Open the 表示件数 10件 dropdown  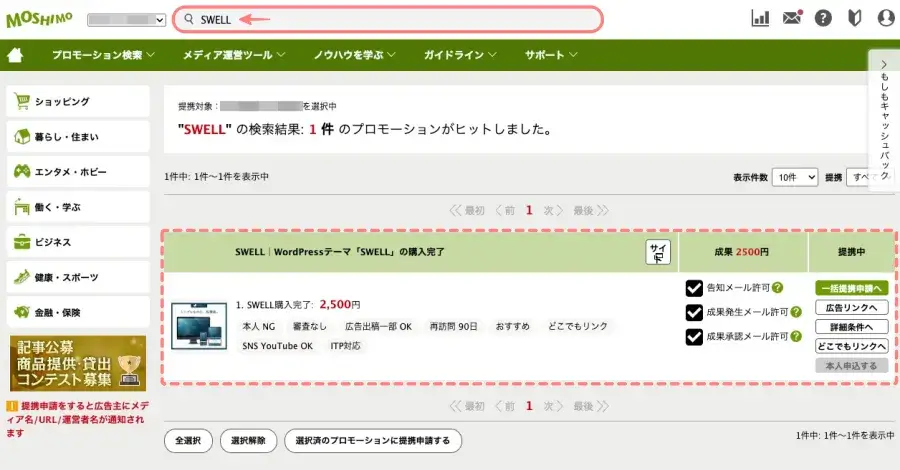pyautogui.click(x=795, y=177)
